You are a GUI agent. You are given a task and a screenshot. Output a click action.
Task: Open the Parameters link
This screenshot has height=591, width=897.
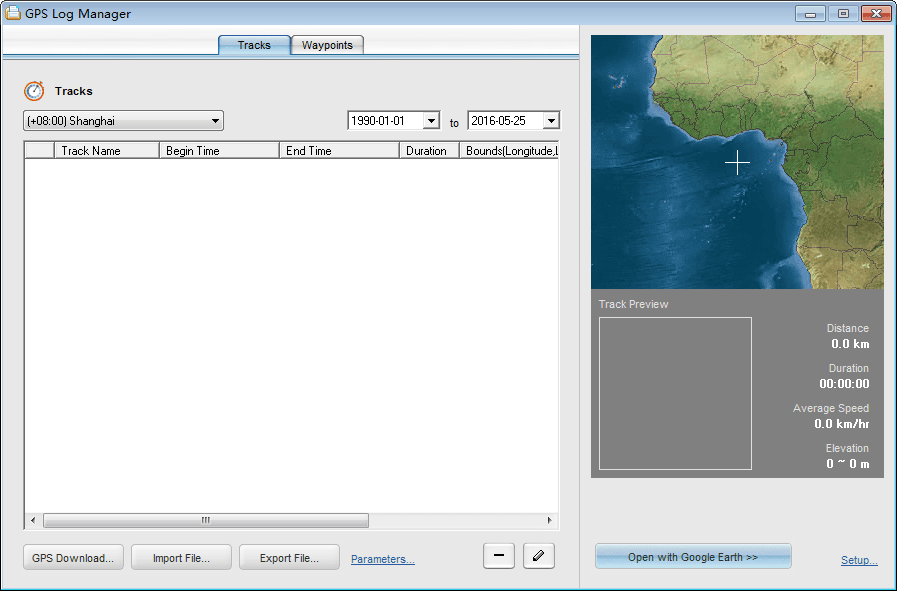pyautogui.click(x=383, y=559)
